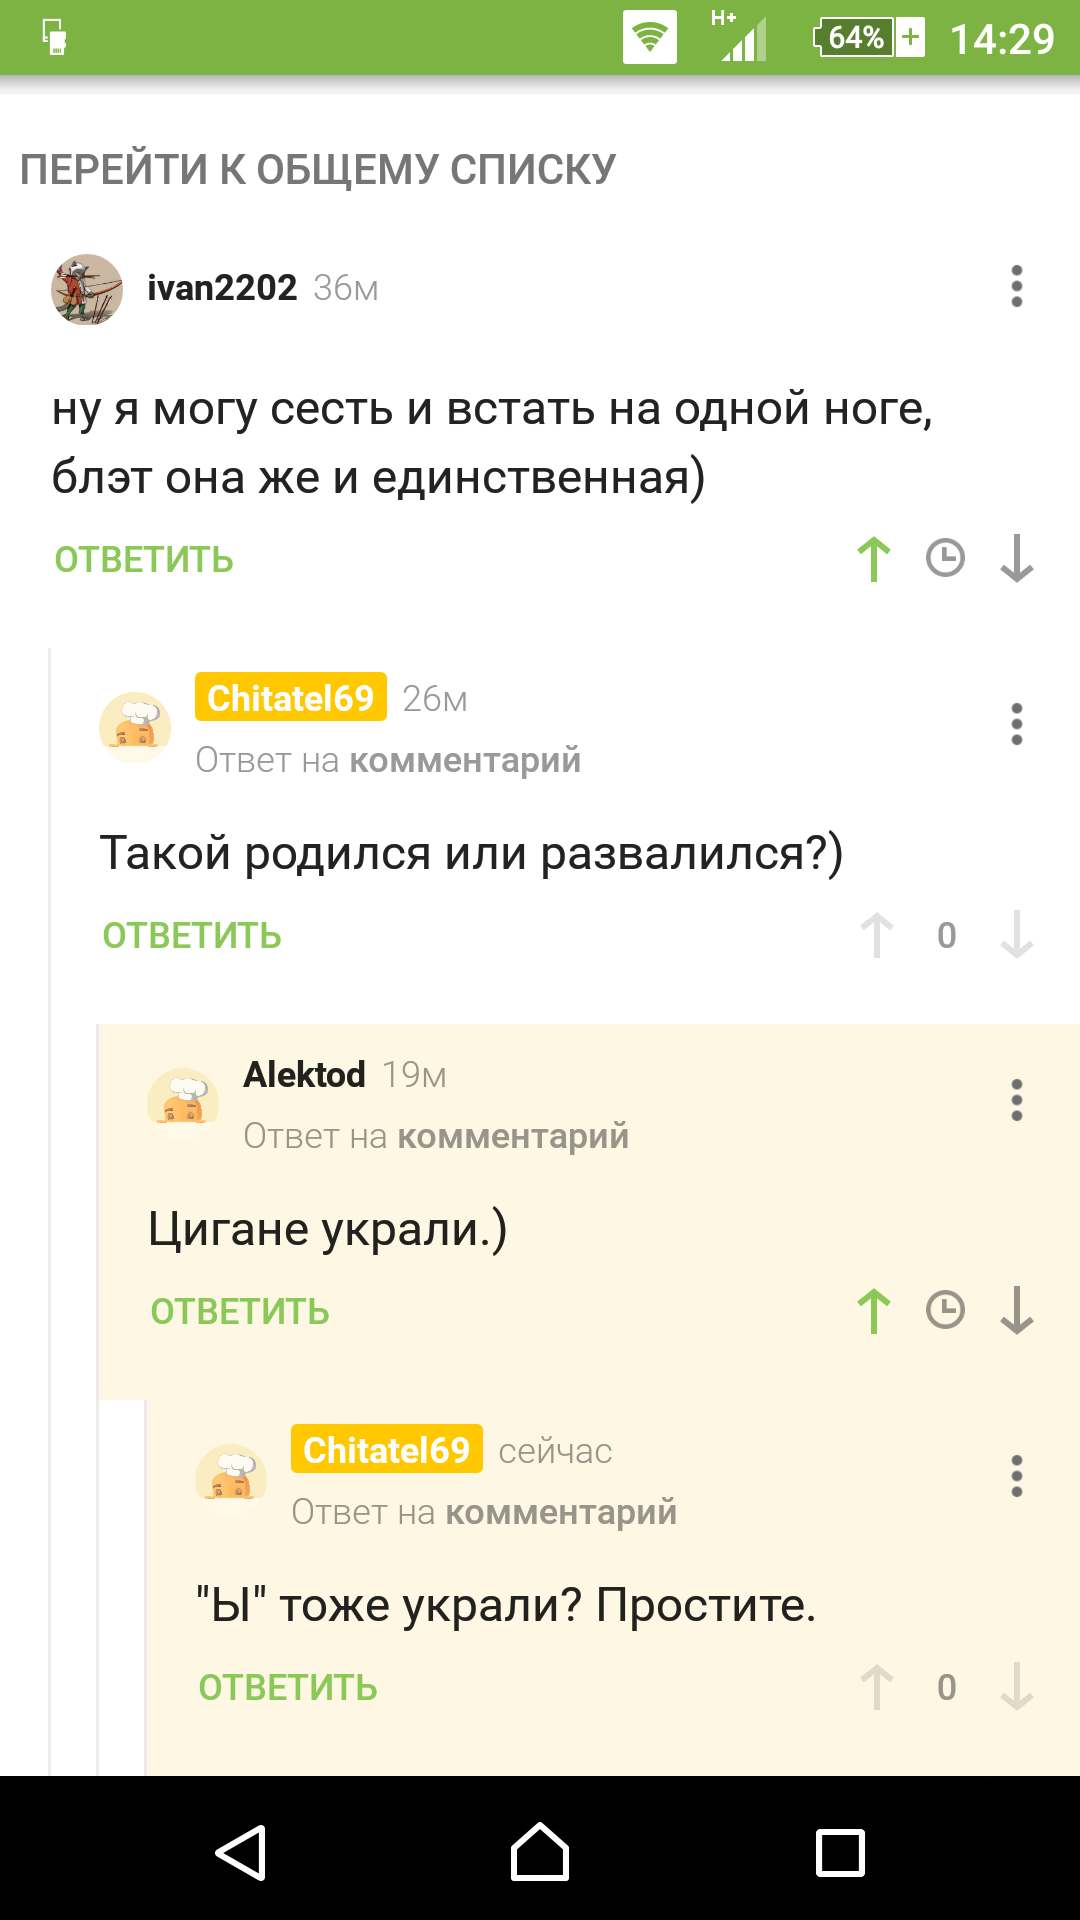Reply to ivan2202's comment
Viewport: 1080px width, 1920px height.
pyautogui.click(x=144, y=560)
